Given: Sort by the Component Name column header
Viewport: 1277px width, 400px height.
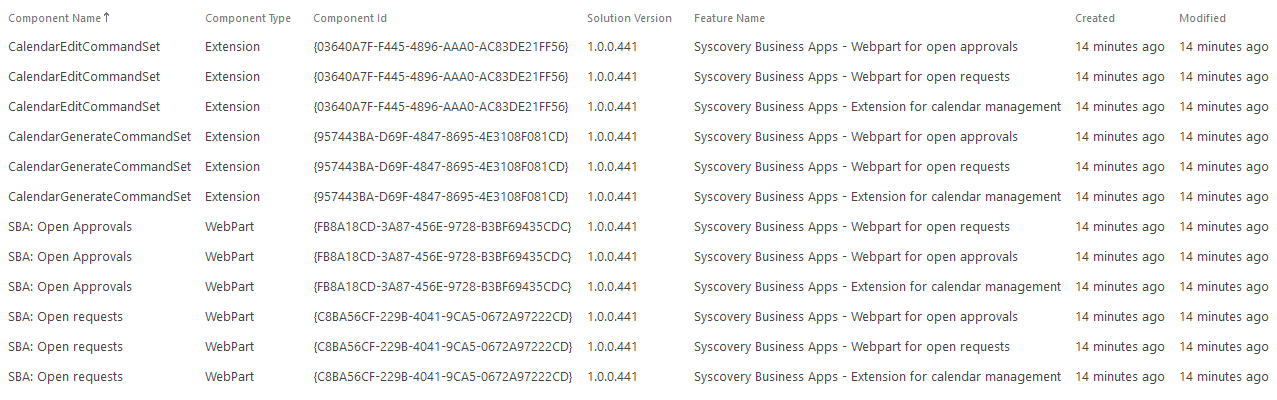Looking at the screenshot, I should pyautogui.click(x=59, y=18).
